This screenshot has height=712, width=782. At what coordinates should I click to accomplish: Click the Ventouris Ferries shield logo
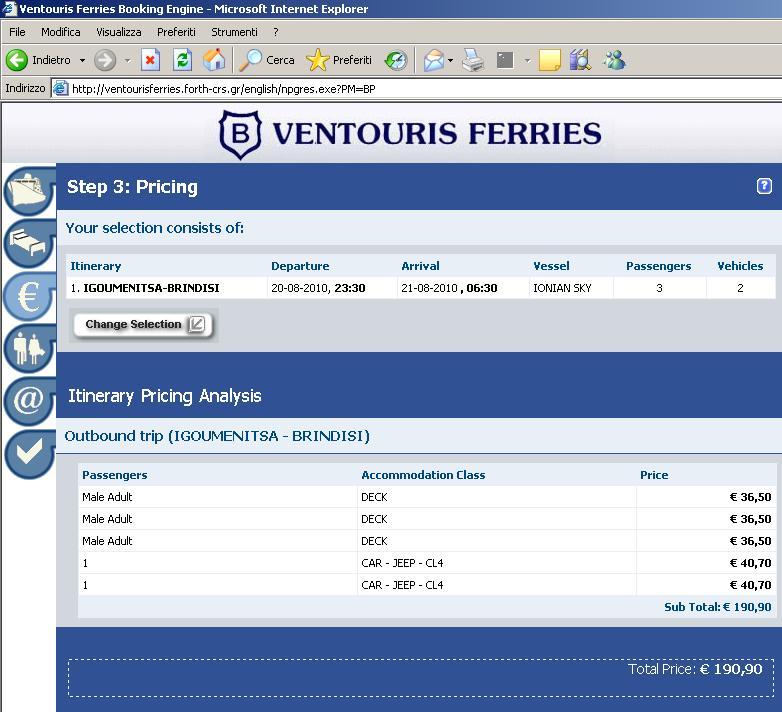point(240,135)
